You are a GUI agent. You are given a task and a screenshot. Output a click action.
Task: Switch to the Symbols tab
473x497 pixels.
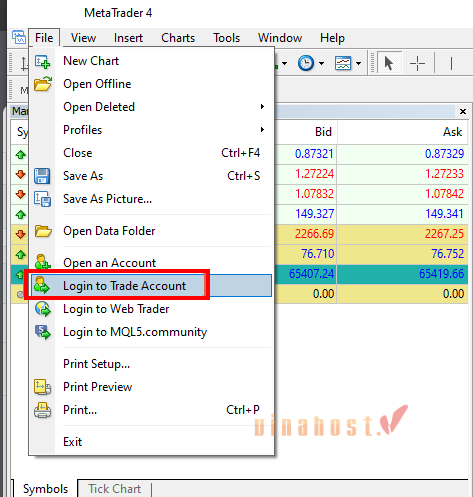[45, 489]
